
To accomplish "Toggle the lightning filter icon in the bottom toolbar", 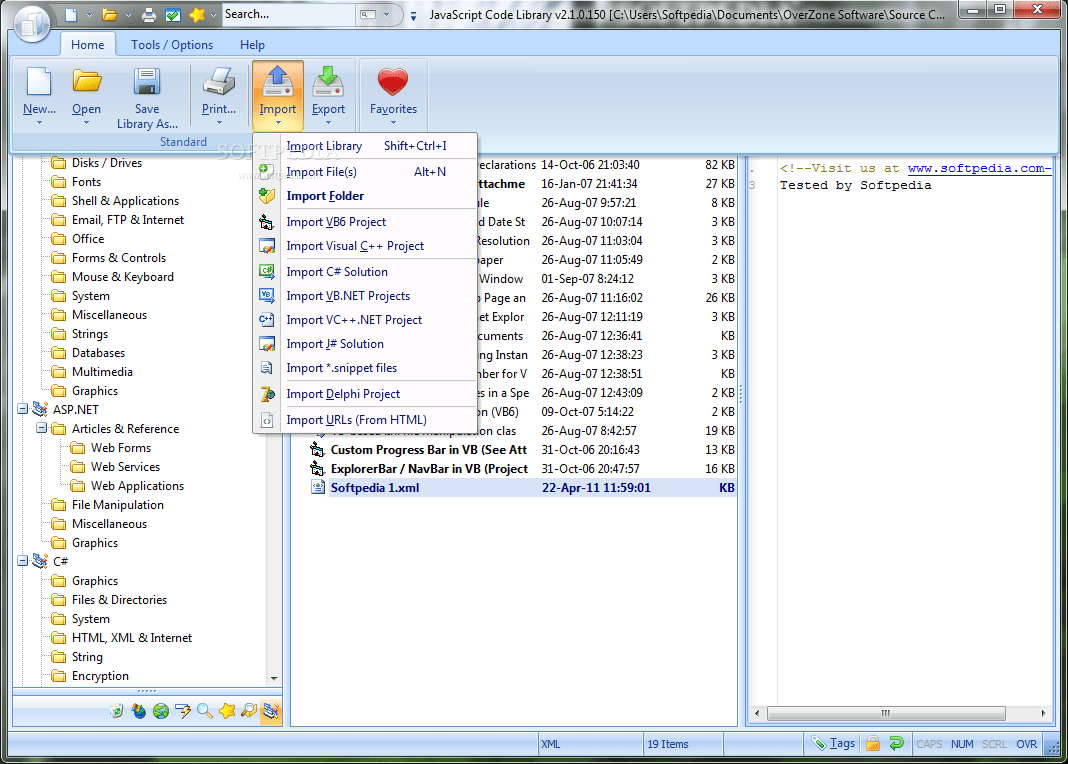I will point(183,710).
